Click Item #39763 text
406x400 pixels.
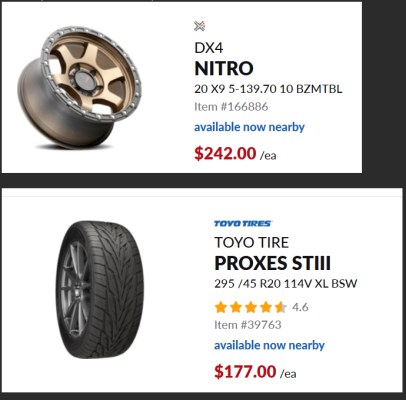tap(248, 325)
